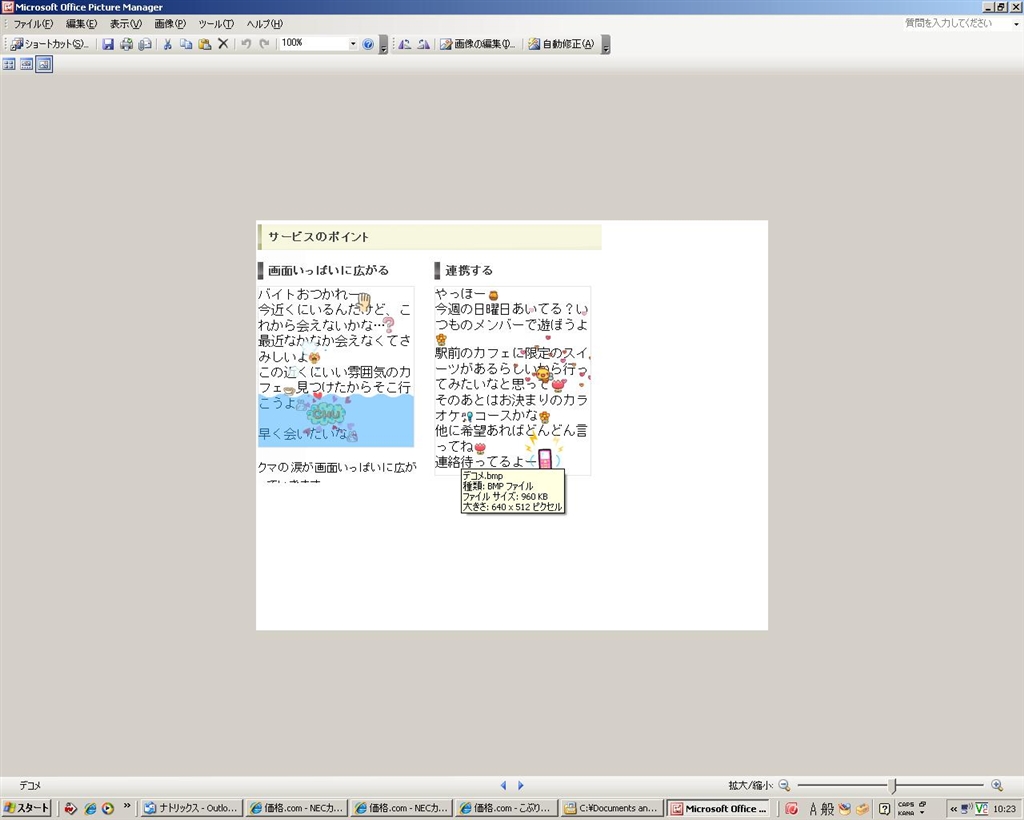
Task: Zoom in with the plus magnifier
Action: pyautogui.click(x=997, y=785)
